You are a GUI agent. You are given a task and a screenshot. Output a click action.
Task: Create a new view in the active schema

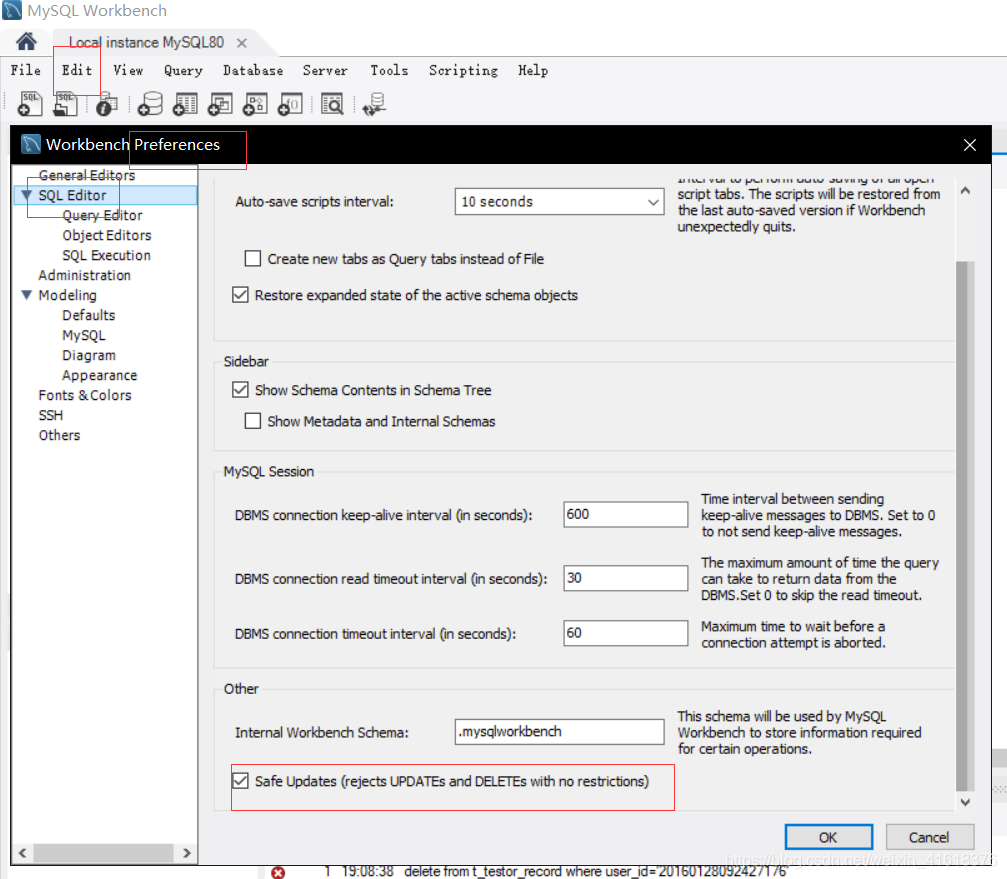tap(219, 104)
